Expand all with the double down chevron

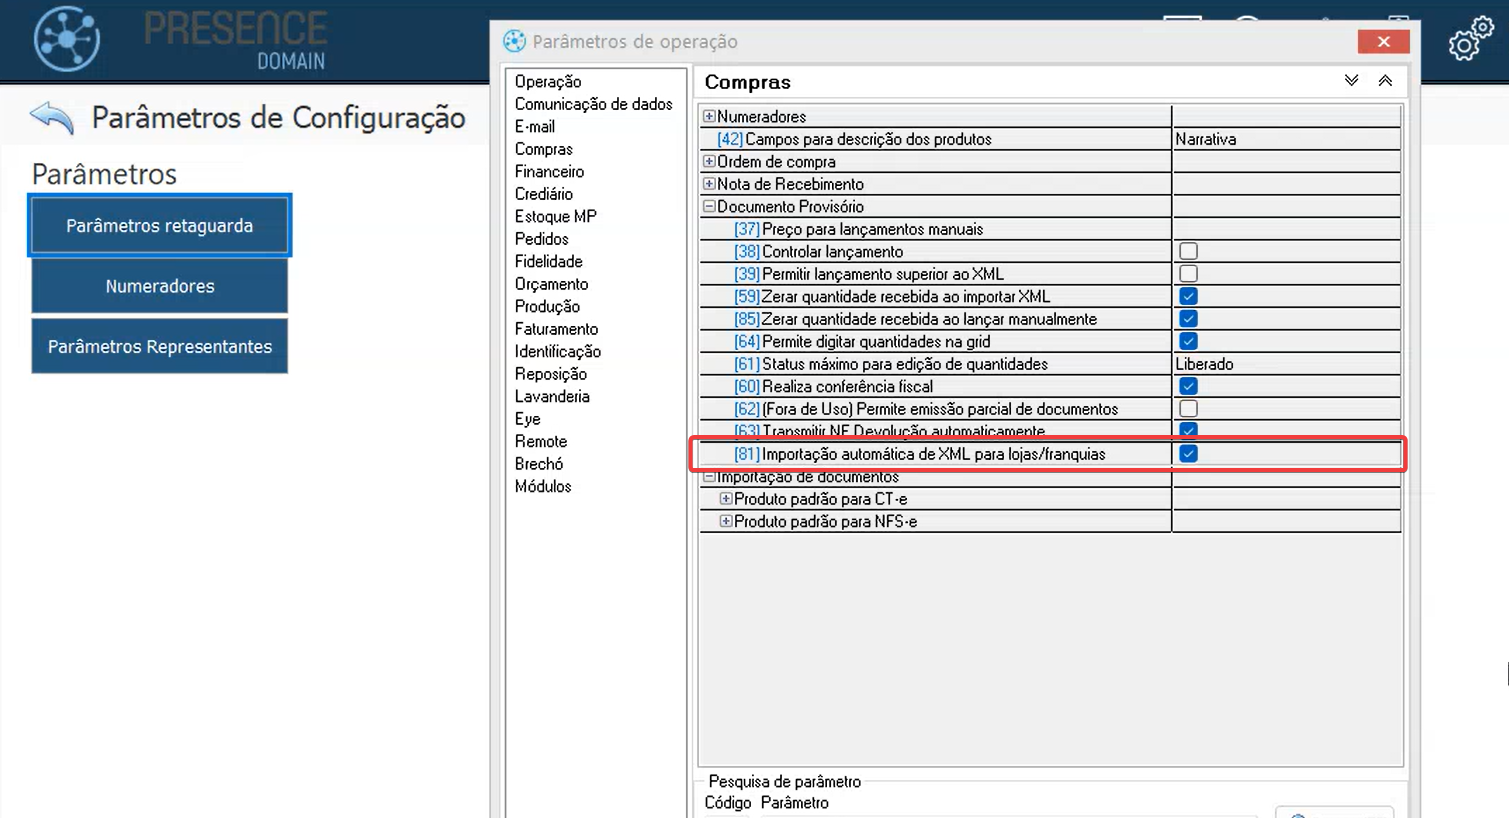(x=1351, y=81)
